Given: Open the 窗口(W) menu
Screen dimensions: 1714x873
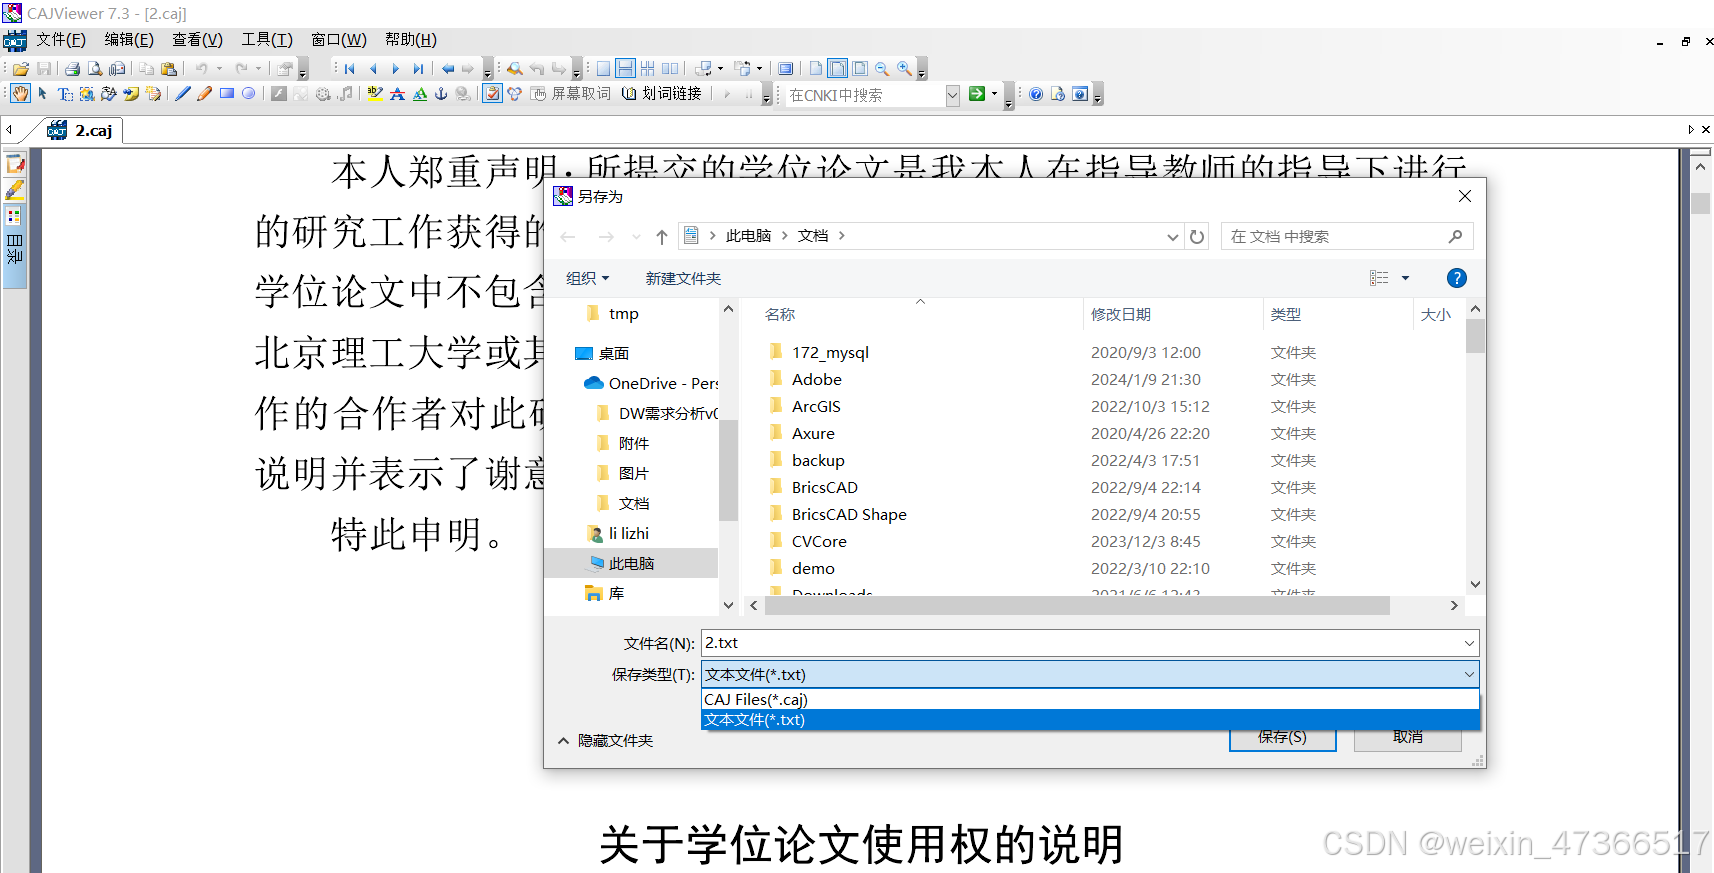Looking at the screenshot, I should (x=339, y=40).
